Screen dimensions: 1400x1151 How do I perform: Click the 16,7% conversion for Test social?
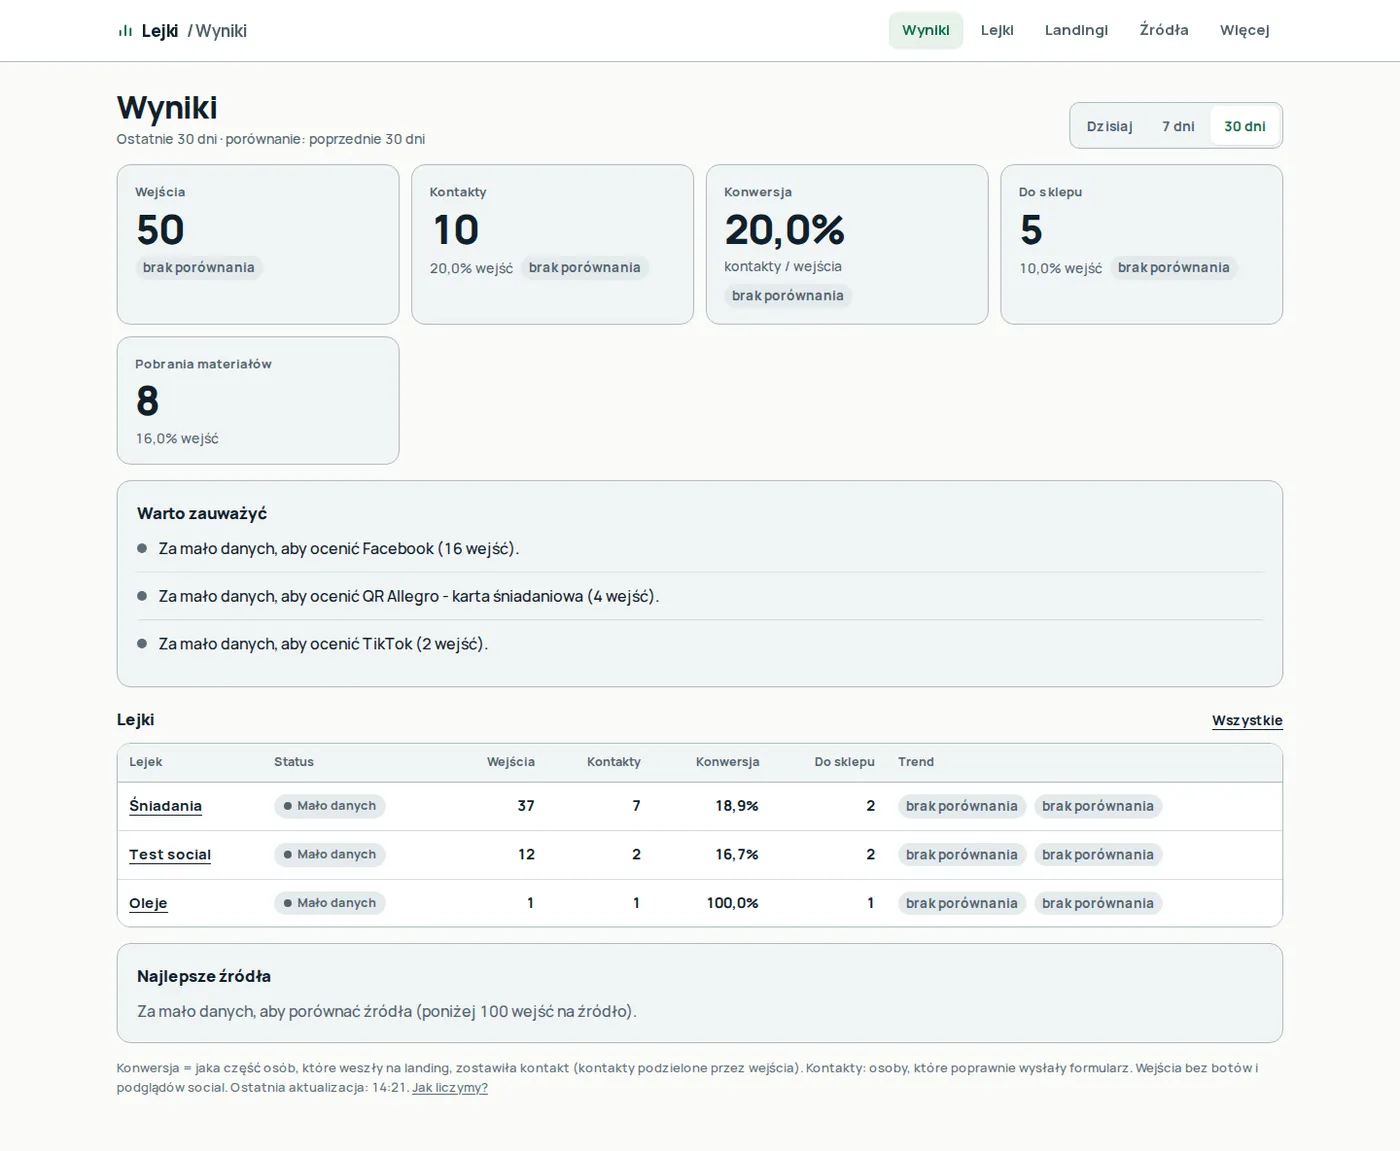tap(737, 855)
